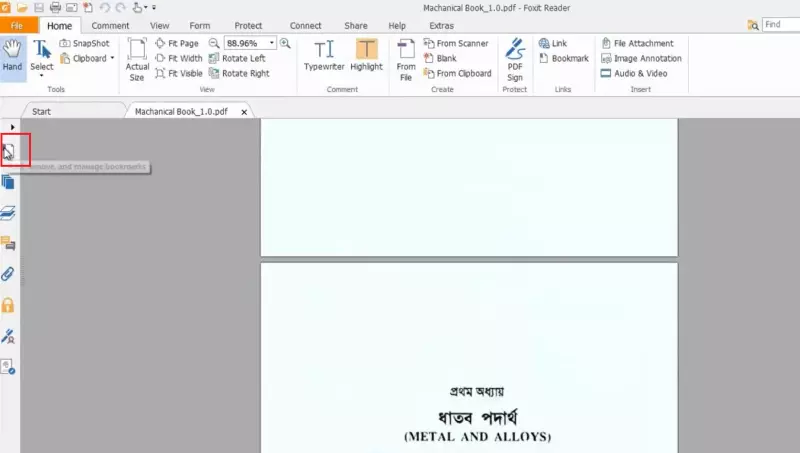Click the 88.96% zoom percentage field

245,43
